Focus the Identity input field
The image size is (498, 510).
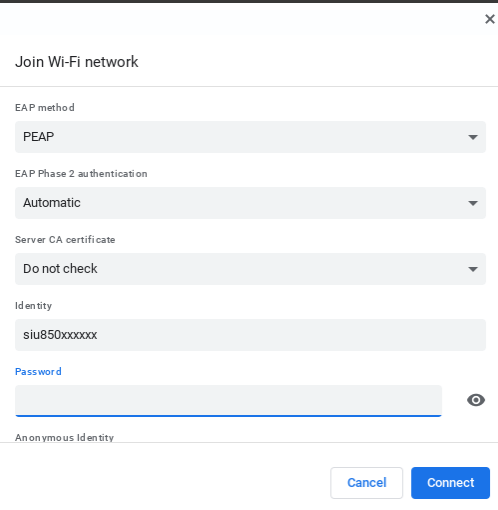point(250,335)
